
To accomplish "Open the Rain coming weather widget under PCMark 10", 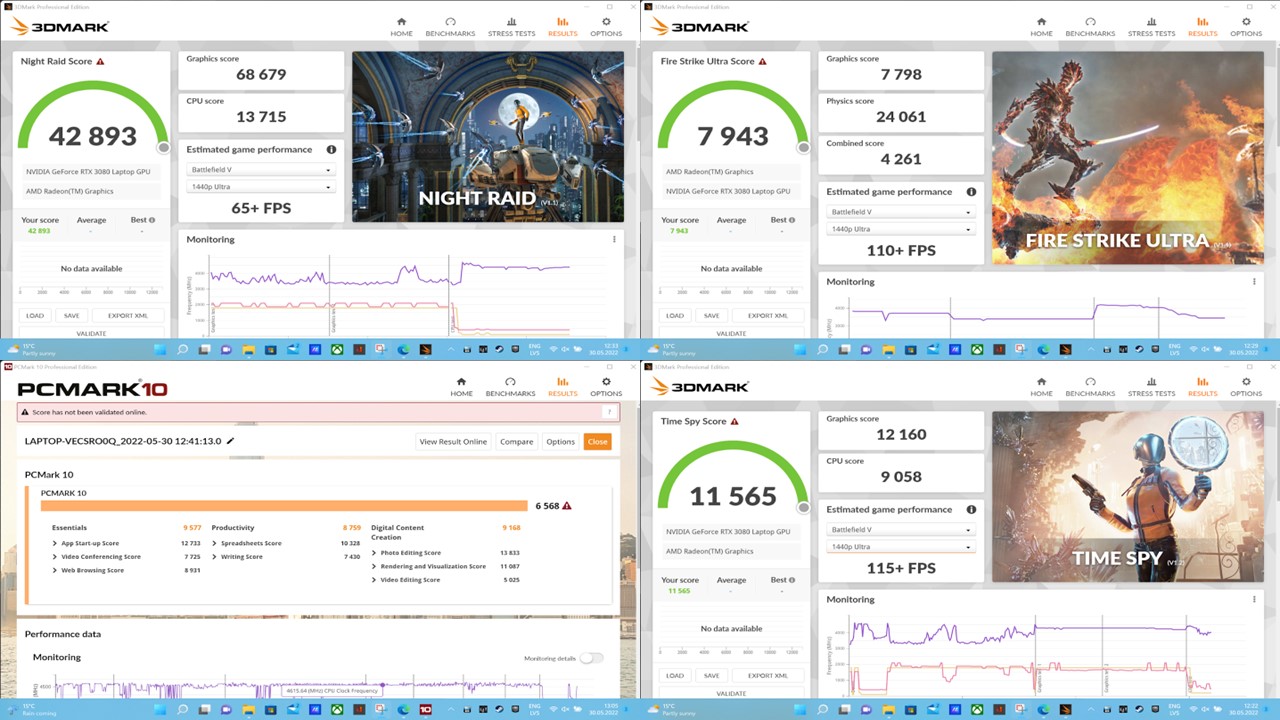I will (30, 709).
